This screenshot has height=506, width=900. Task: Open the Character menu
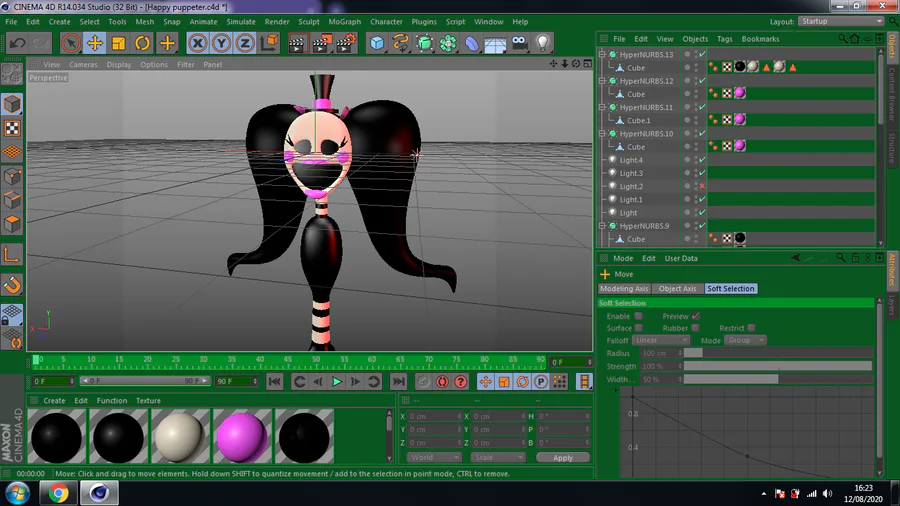[386, 22]
